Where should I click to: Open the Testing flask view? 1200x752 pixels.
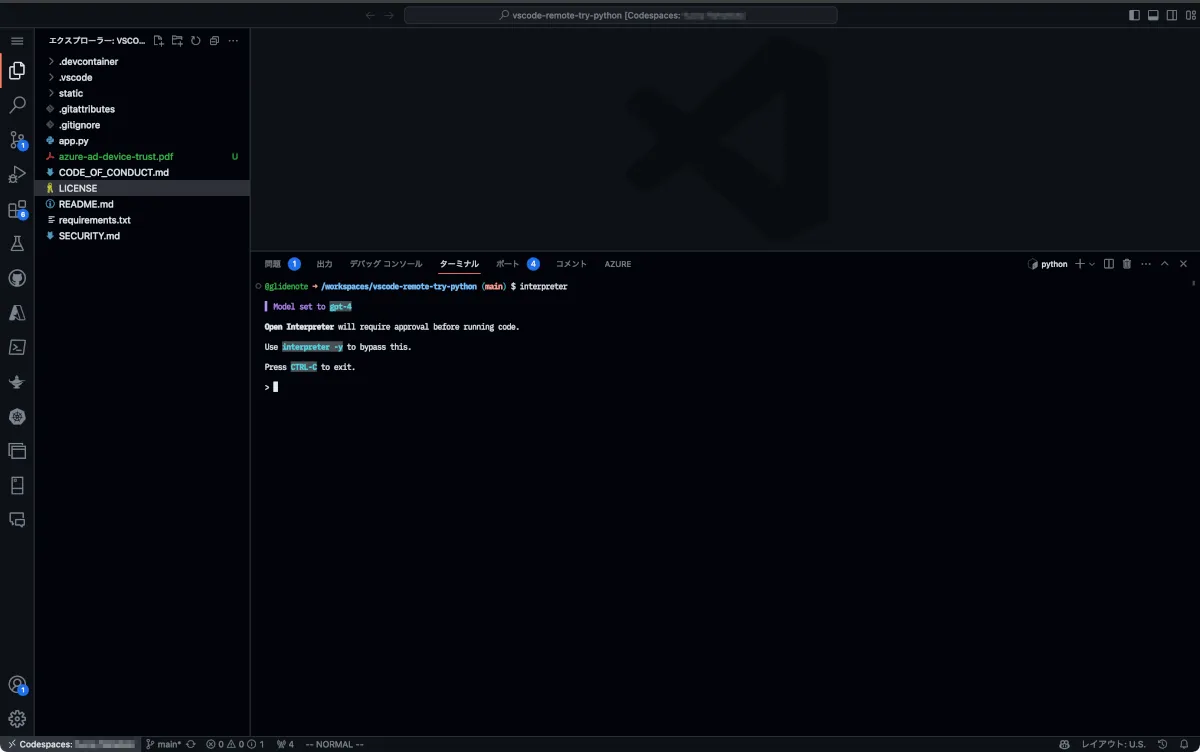(17, 243)
